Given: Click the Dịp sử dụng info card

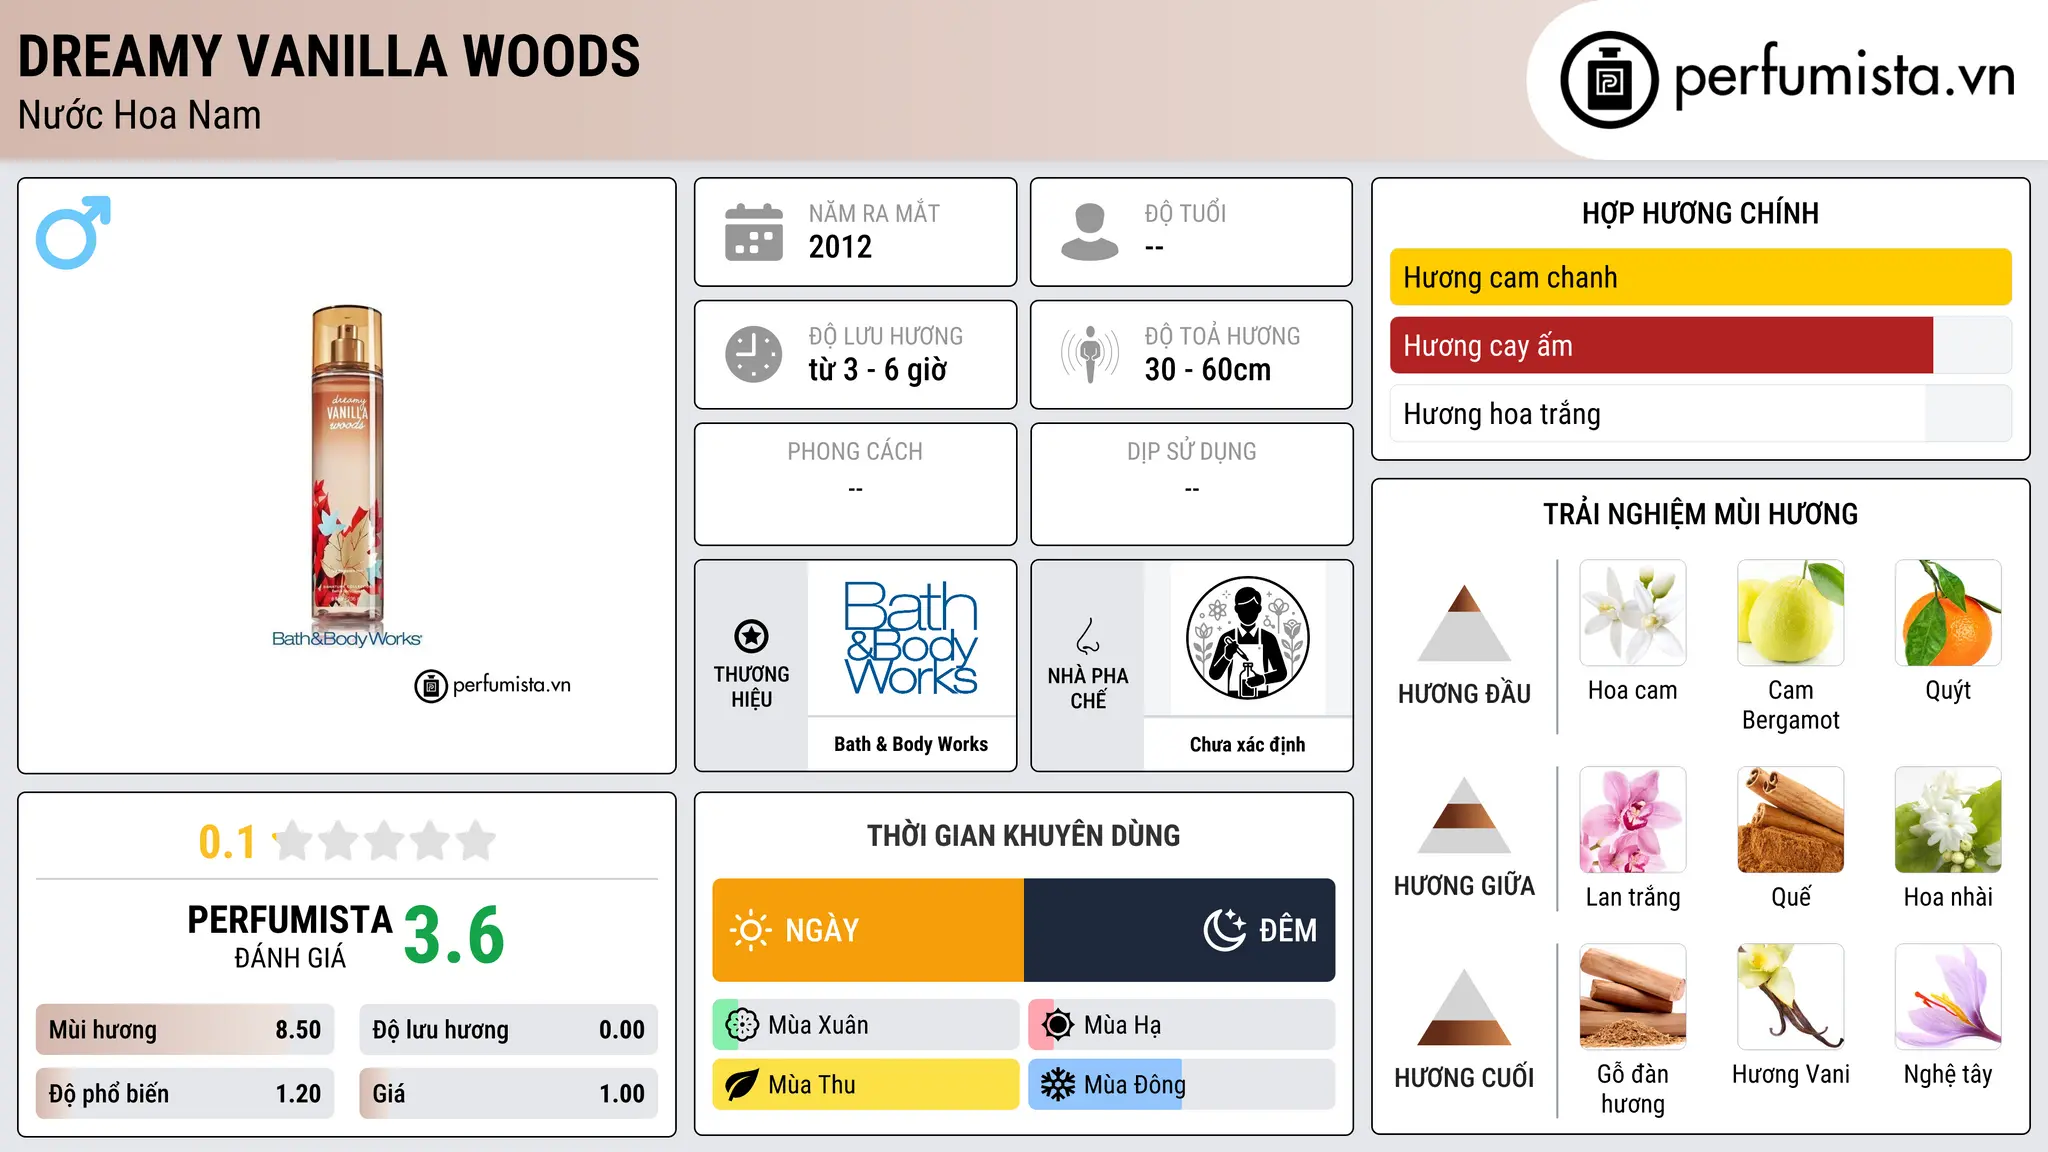Looking at the screenshot, I should tap(1191, 484).
